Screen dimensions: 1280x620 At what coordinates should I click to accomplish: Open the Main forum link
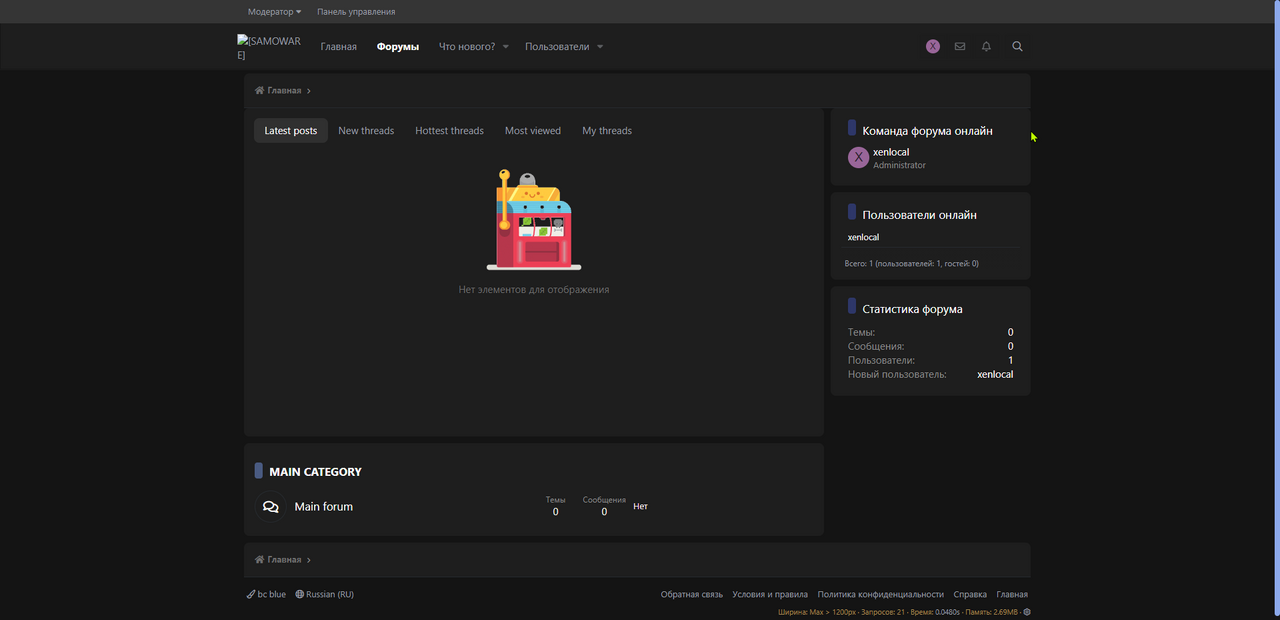coord(323,507)
